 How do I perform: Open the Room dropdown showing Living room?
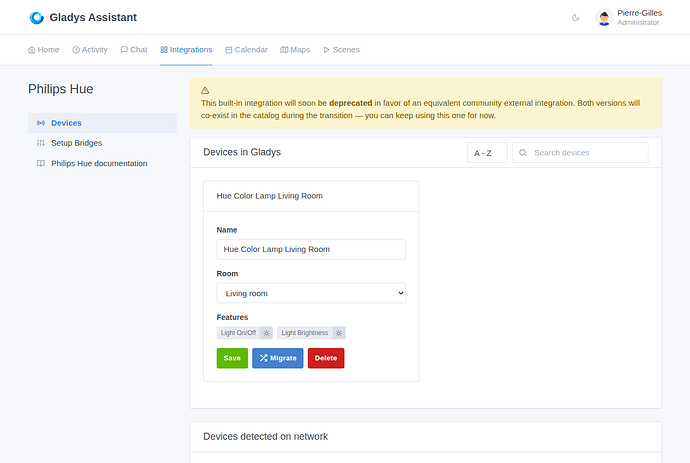[x=311, y=293]
